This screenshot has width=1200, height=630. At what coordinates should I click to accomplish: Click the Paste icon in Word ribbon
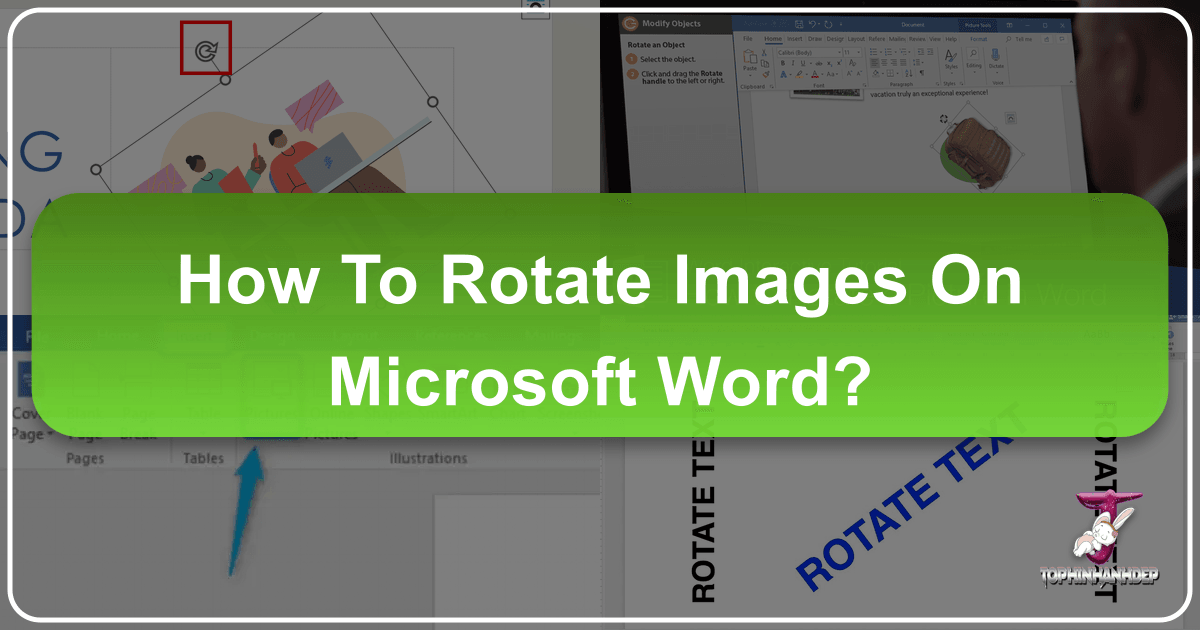coord(750,62)
